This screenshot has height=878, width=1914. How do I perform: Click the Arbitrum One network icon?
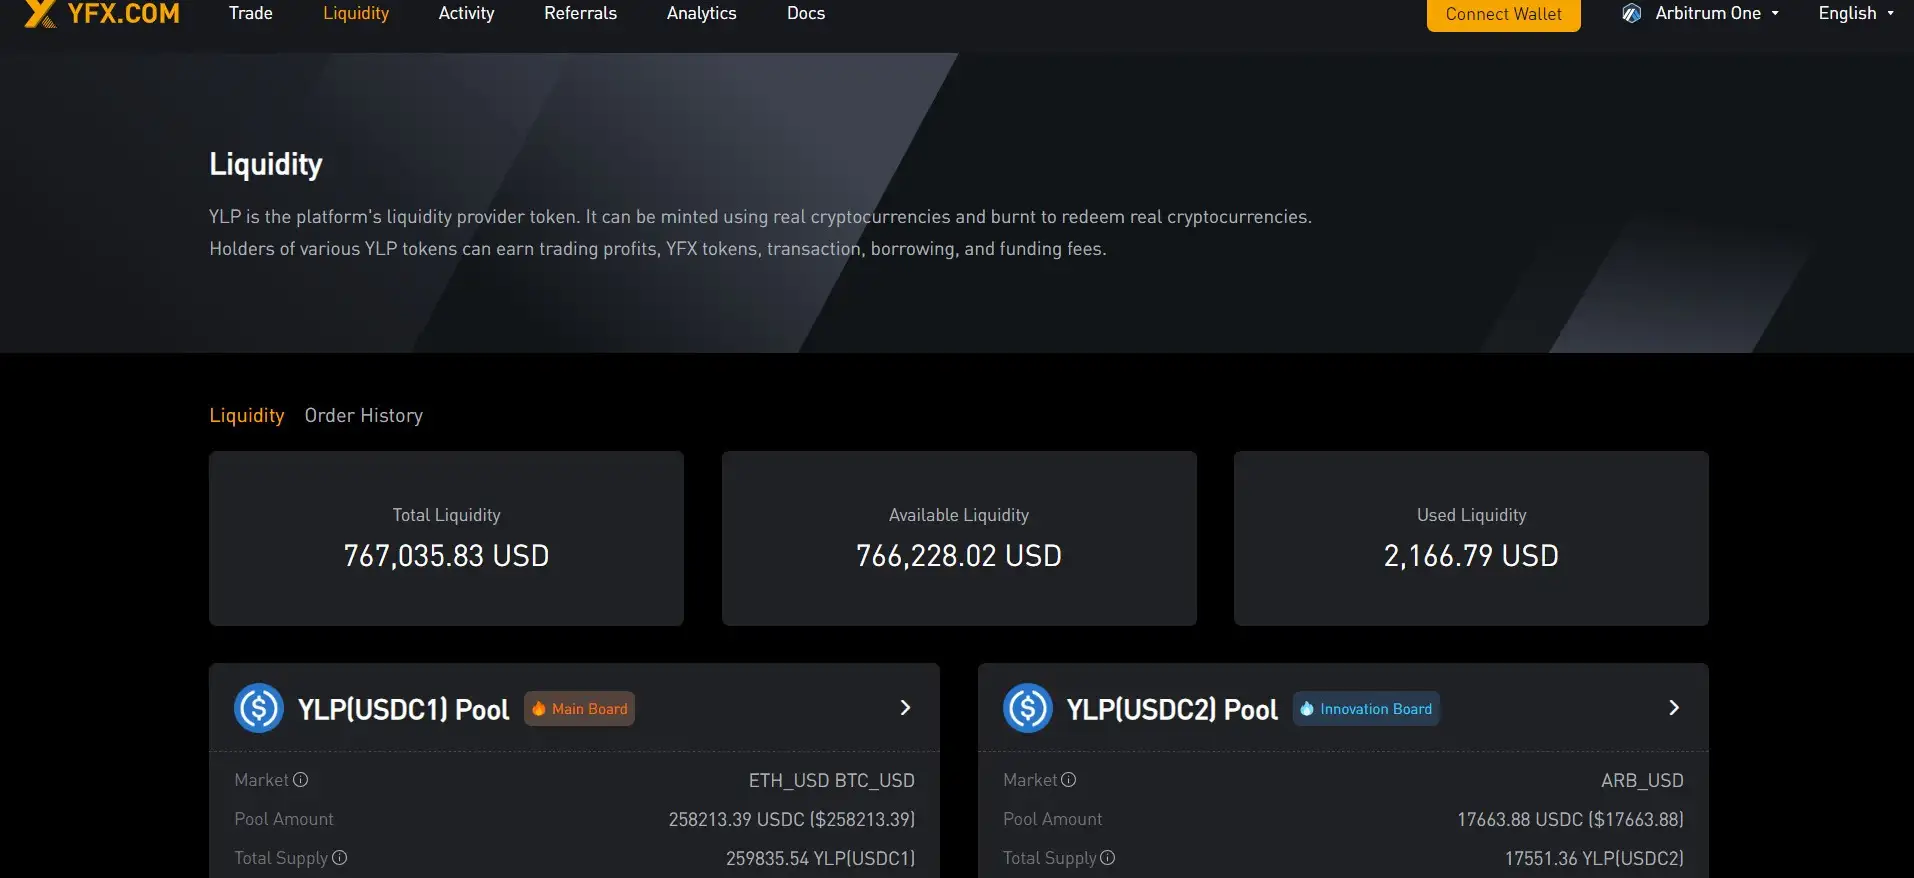(1631, 14)
